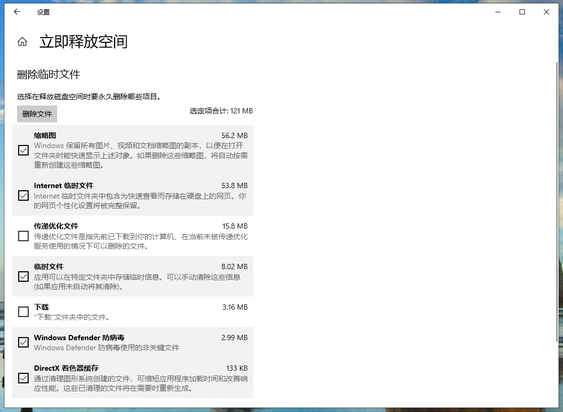This screenshot has width=563, height=412.
Task: Click the 缩略图 item title
Action: click(x=45, y=135)
